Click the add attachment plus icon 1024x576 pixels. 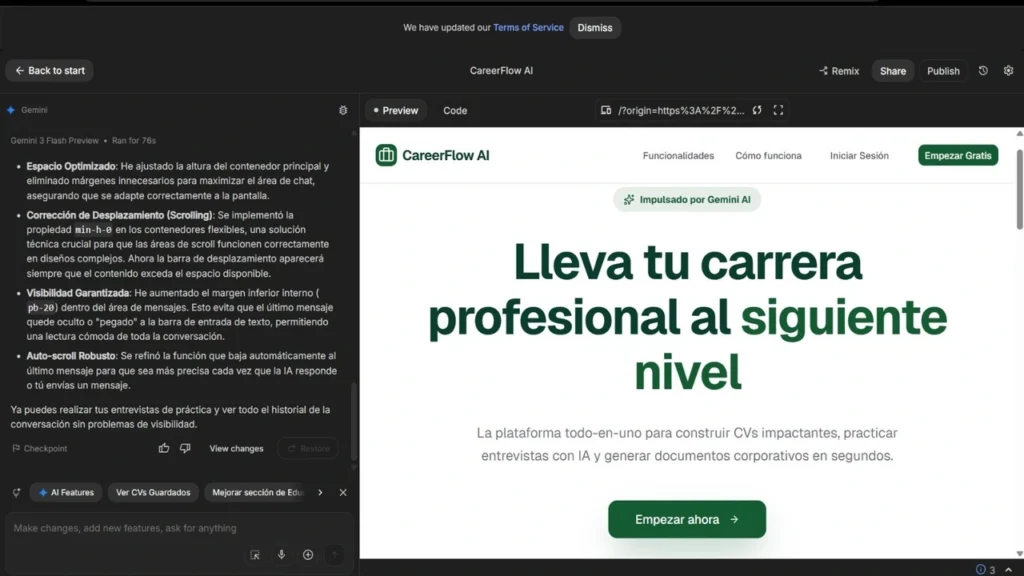308,554
